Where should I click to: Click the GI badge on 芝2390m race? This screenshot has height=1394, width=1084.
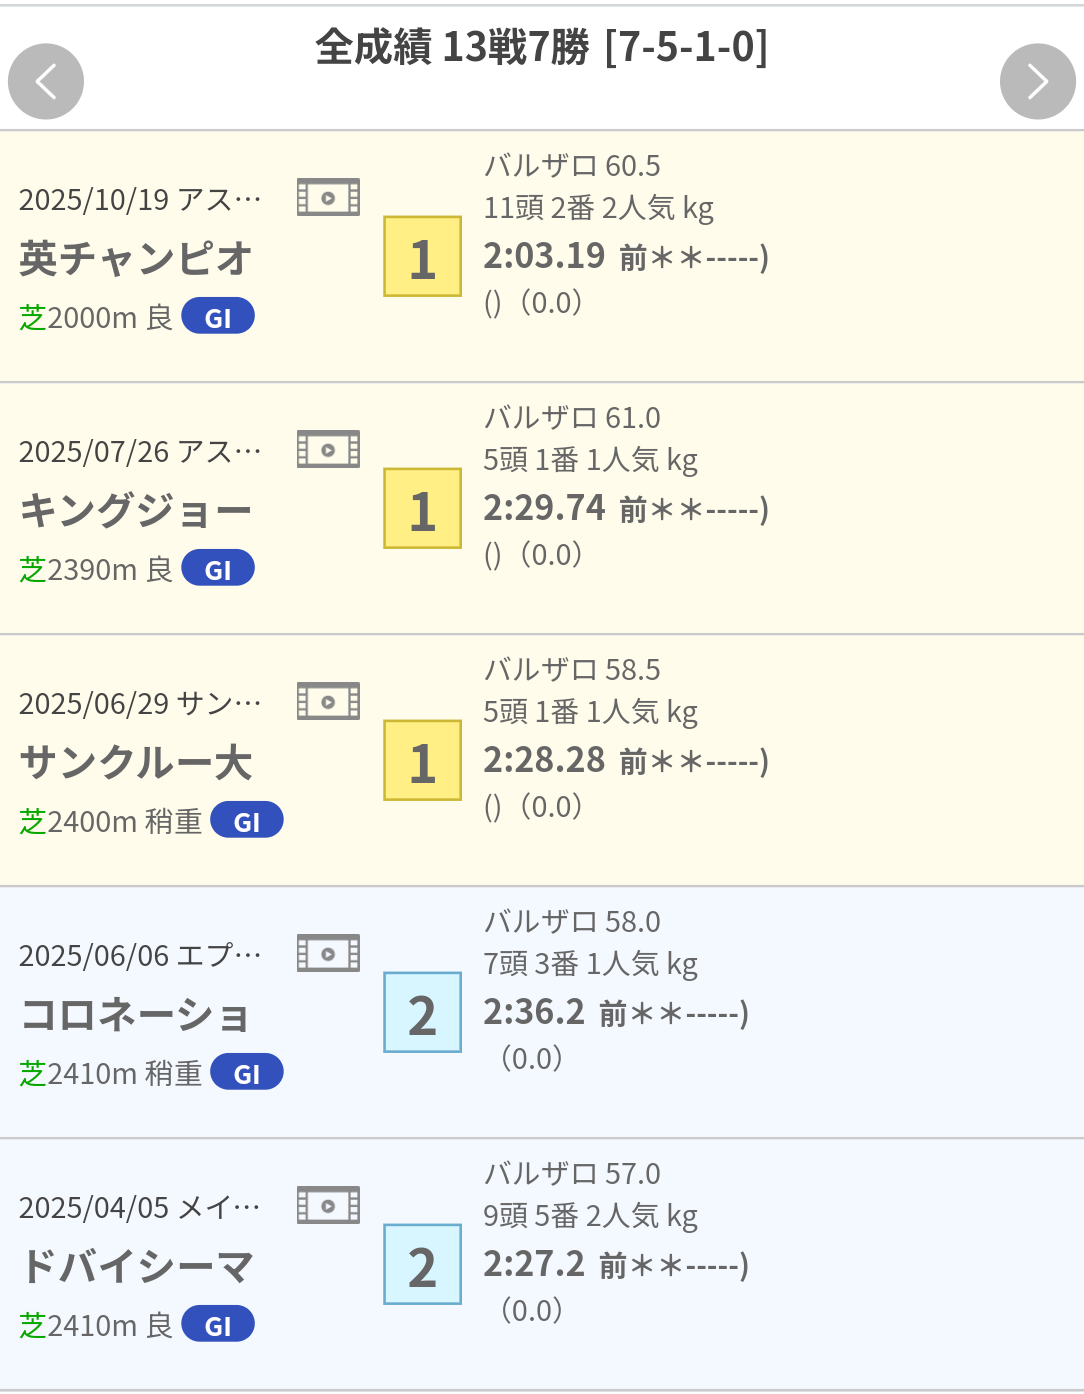[218, 569]
